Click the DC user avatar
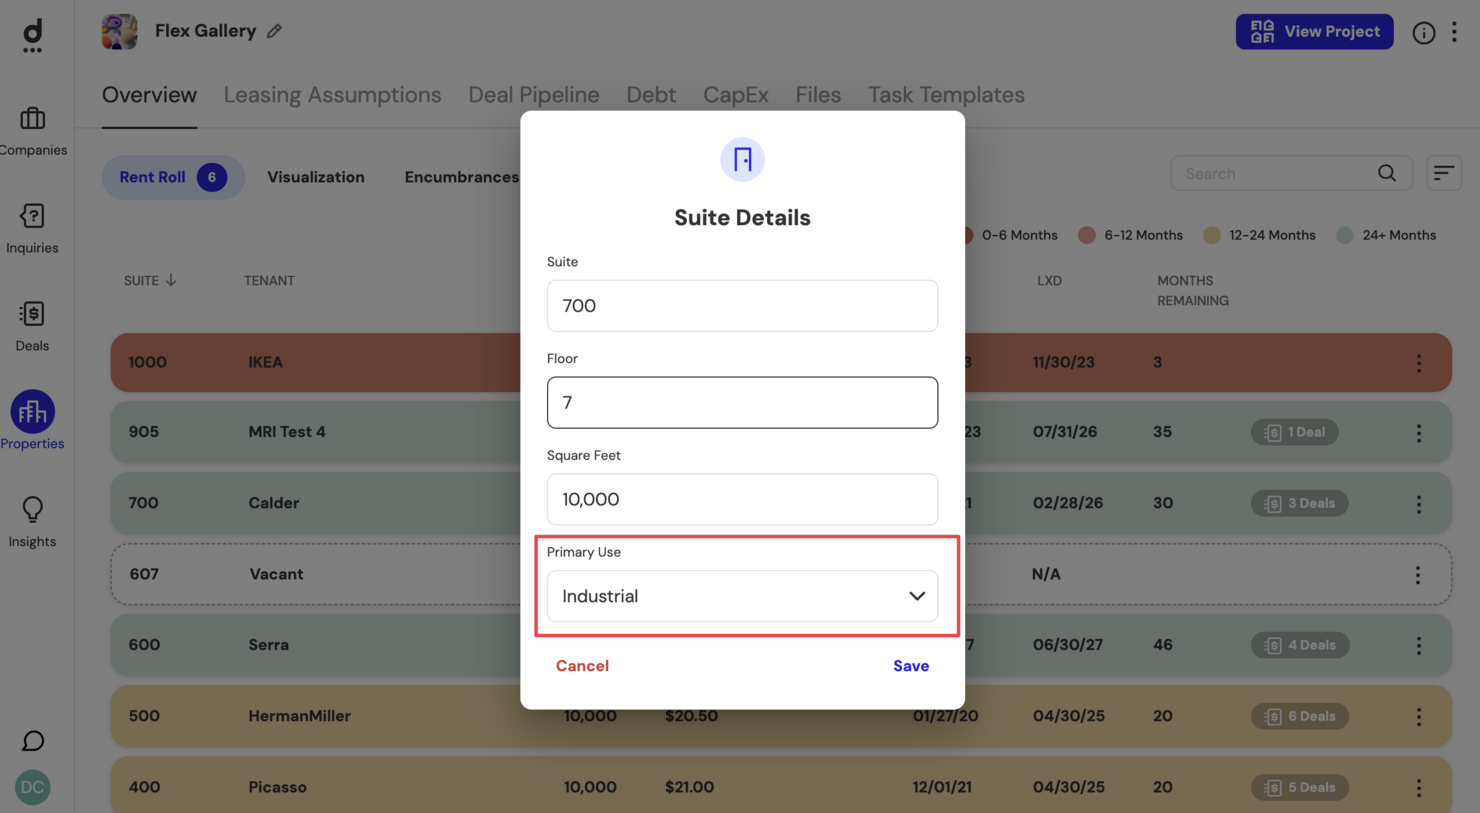The image size is (1480, 813). [32, 787]
